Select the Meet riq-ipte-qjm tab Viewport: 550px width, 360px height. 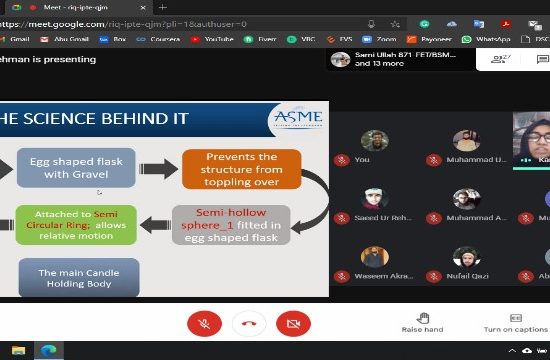(x=75, y=7)
